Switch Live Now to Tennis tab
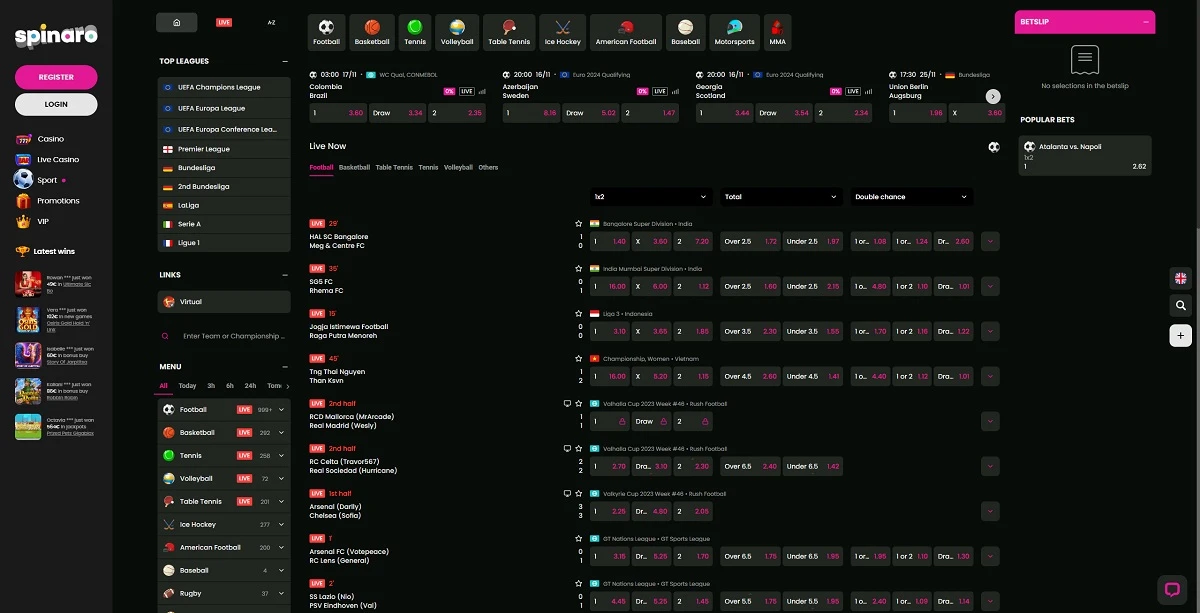The image size is (1200, 613). (428, 167)
